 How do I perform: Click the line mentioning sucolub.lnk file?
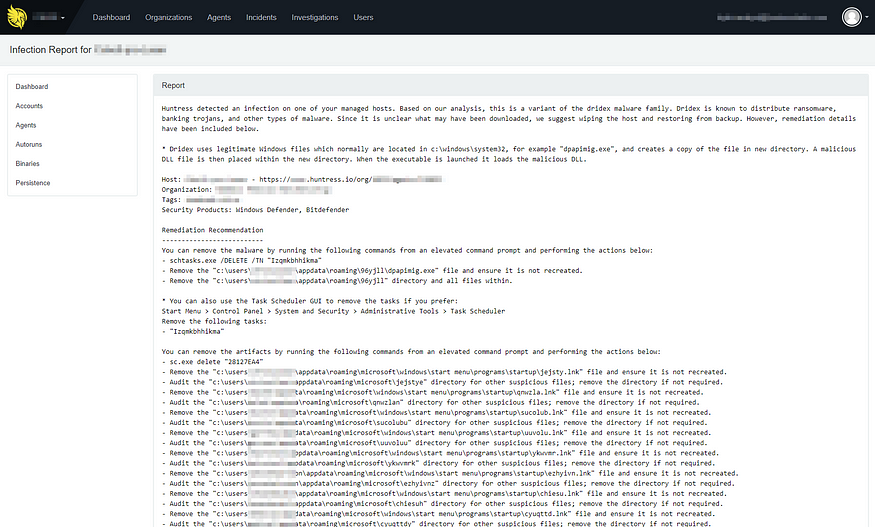tap(436, 413)
